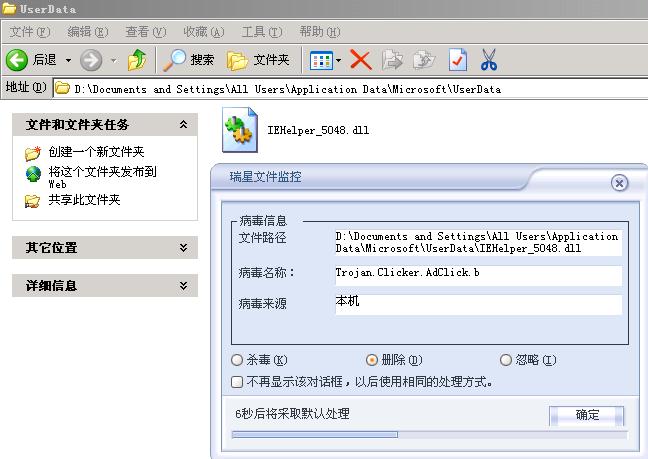
Task: Click the globe publish-to-Web icon
Action: (x=33, y=174)
